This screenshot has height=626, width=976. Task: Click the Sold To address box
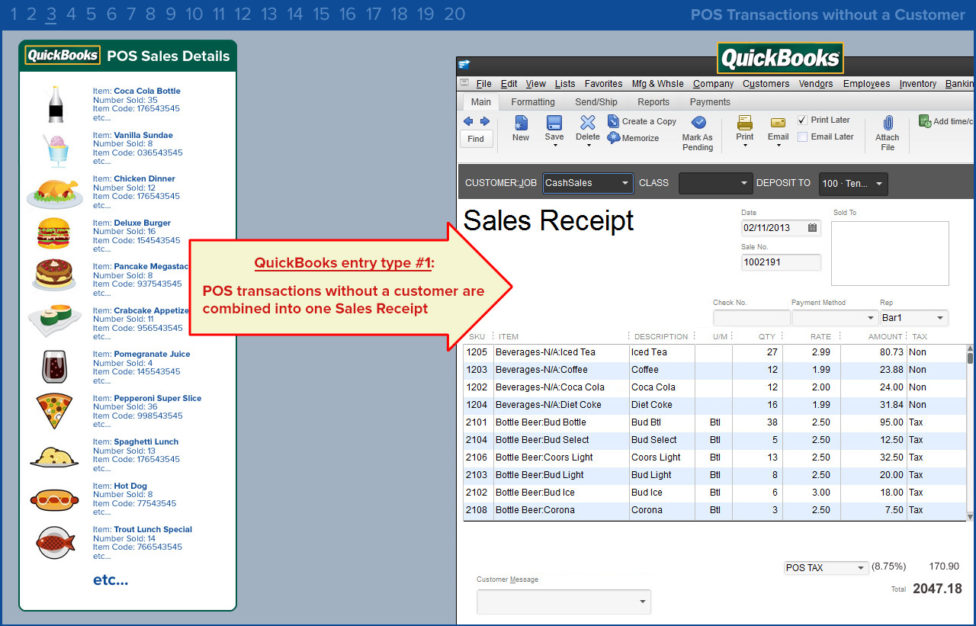889,253
